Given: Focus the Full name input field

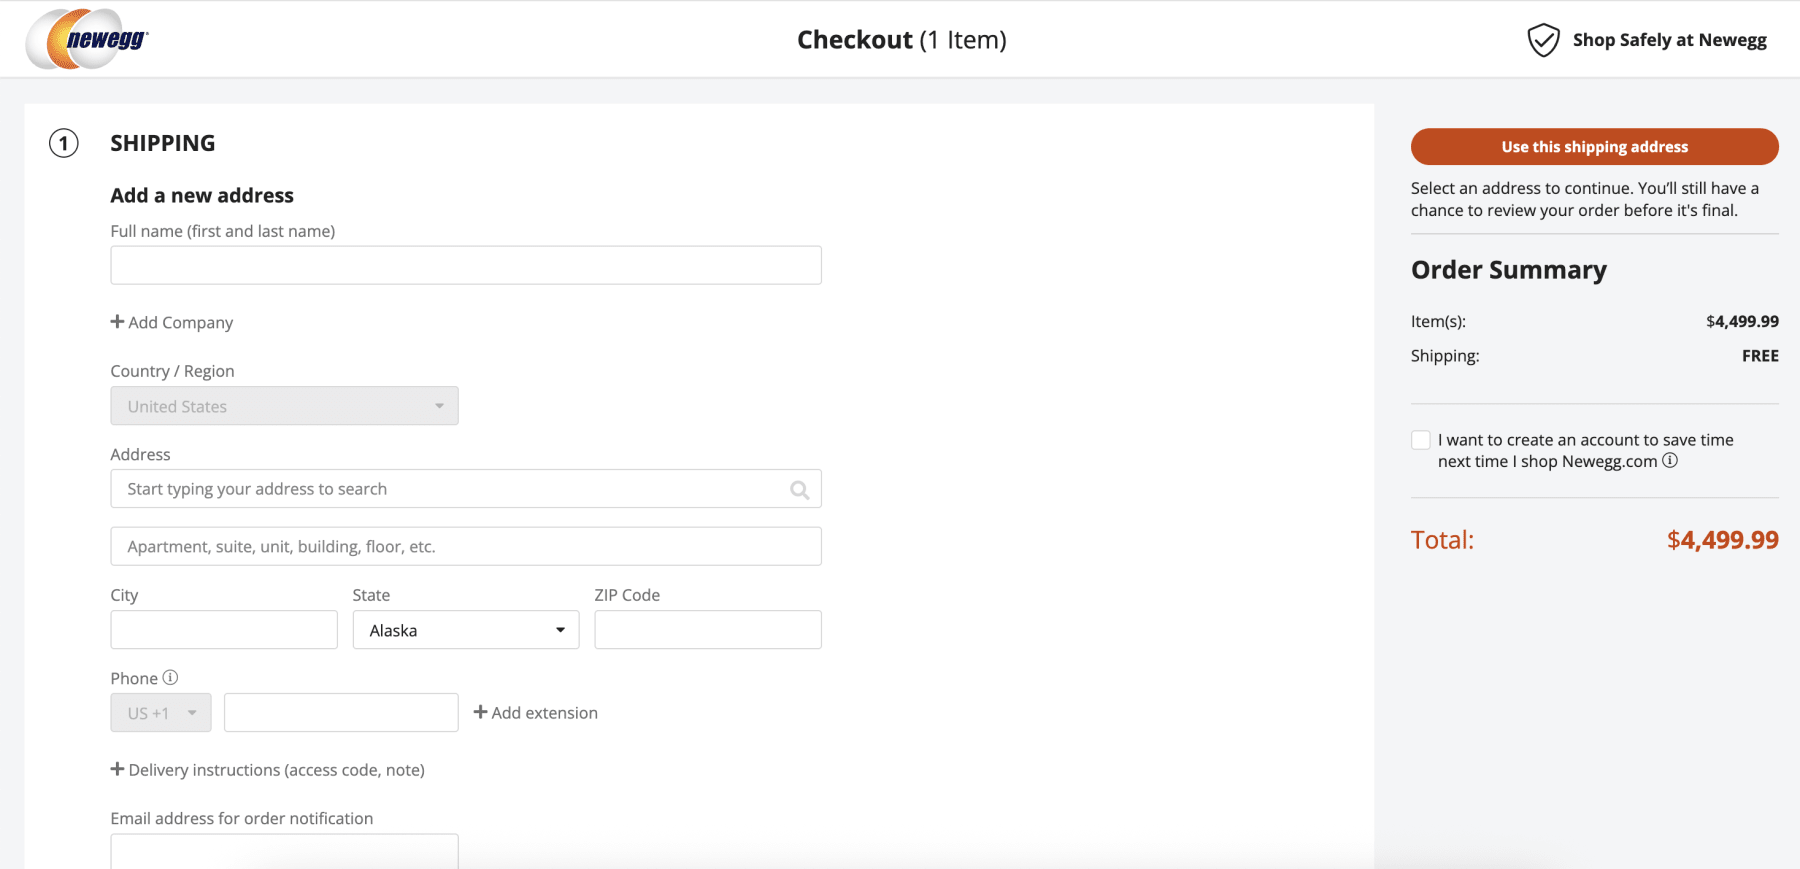Looking at the screenshot, I should [x=466, y=265].
